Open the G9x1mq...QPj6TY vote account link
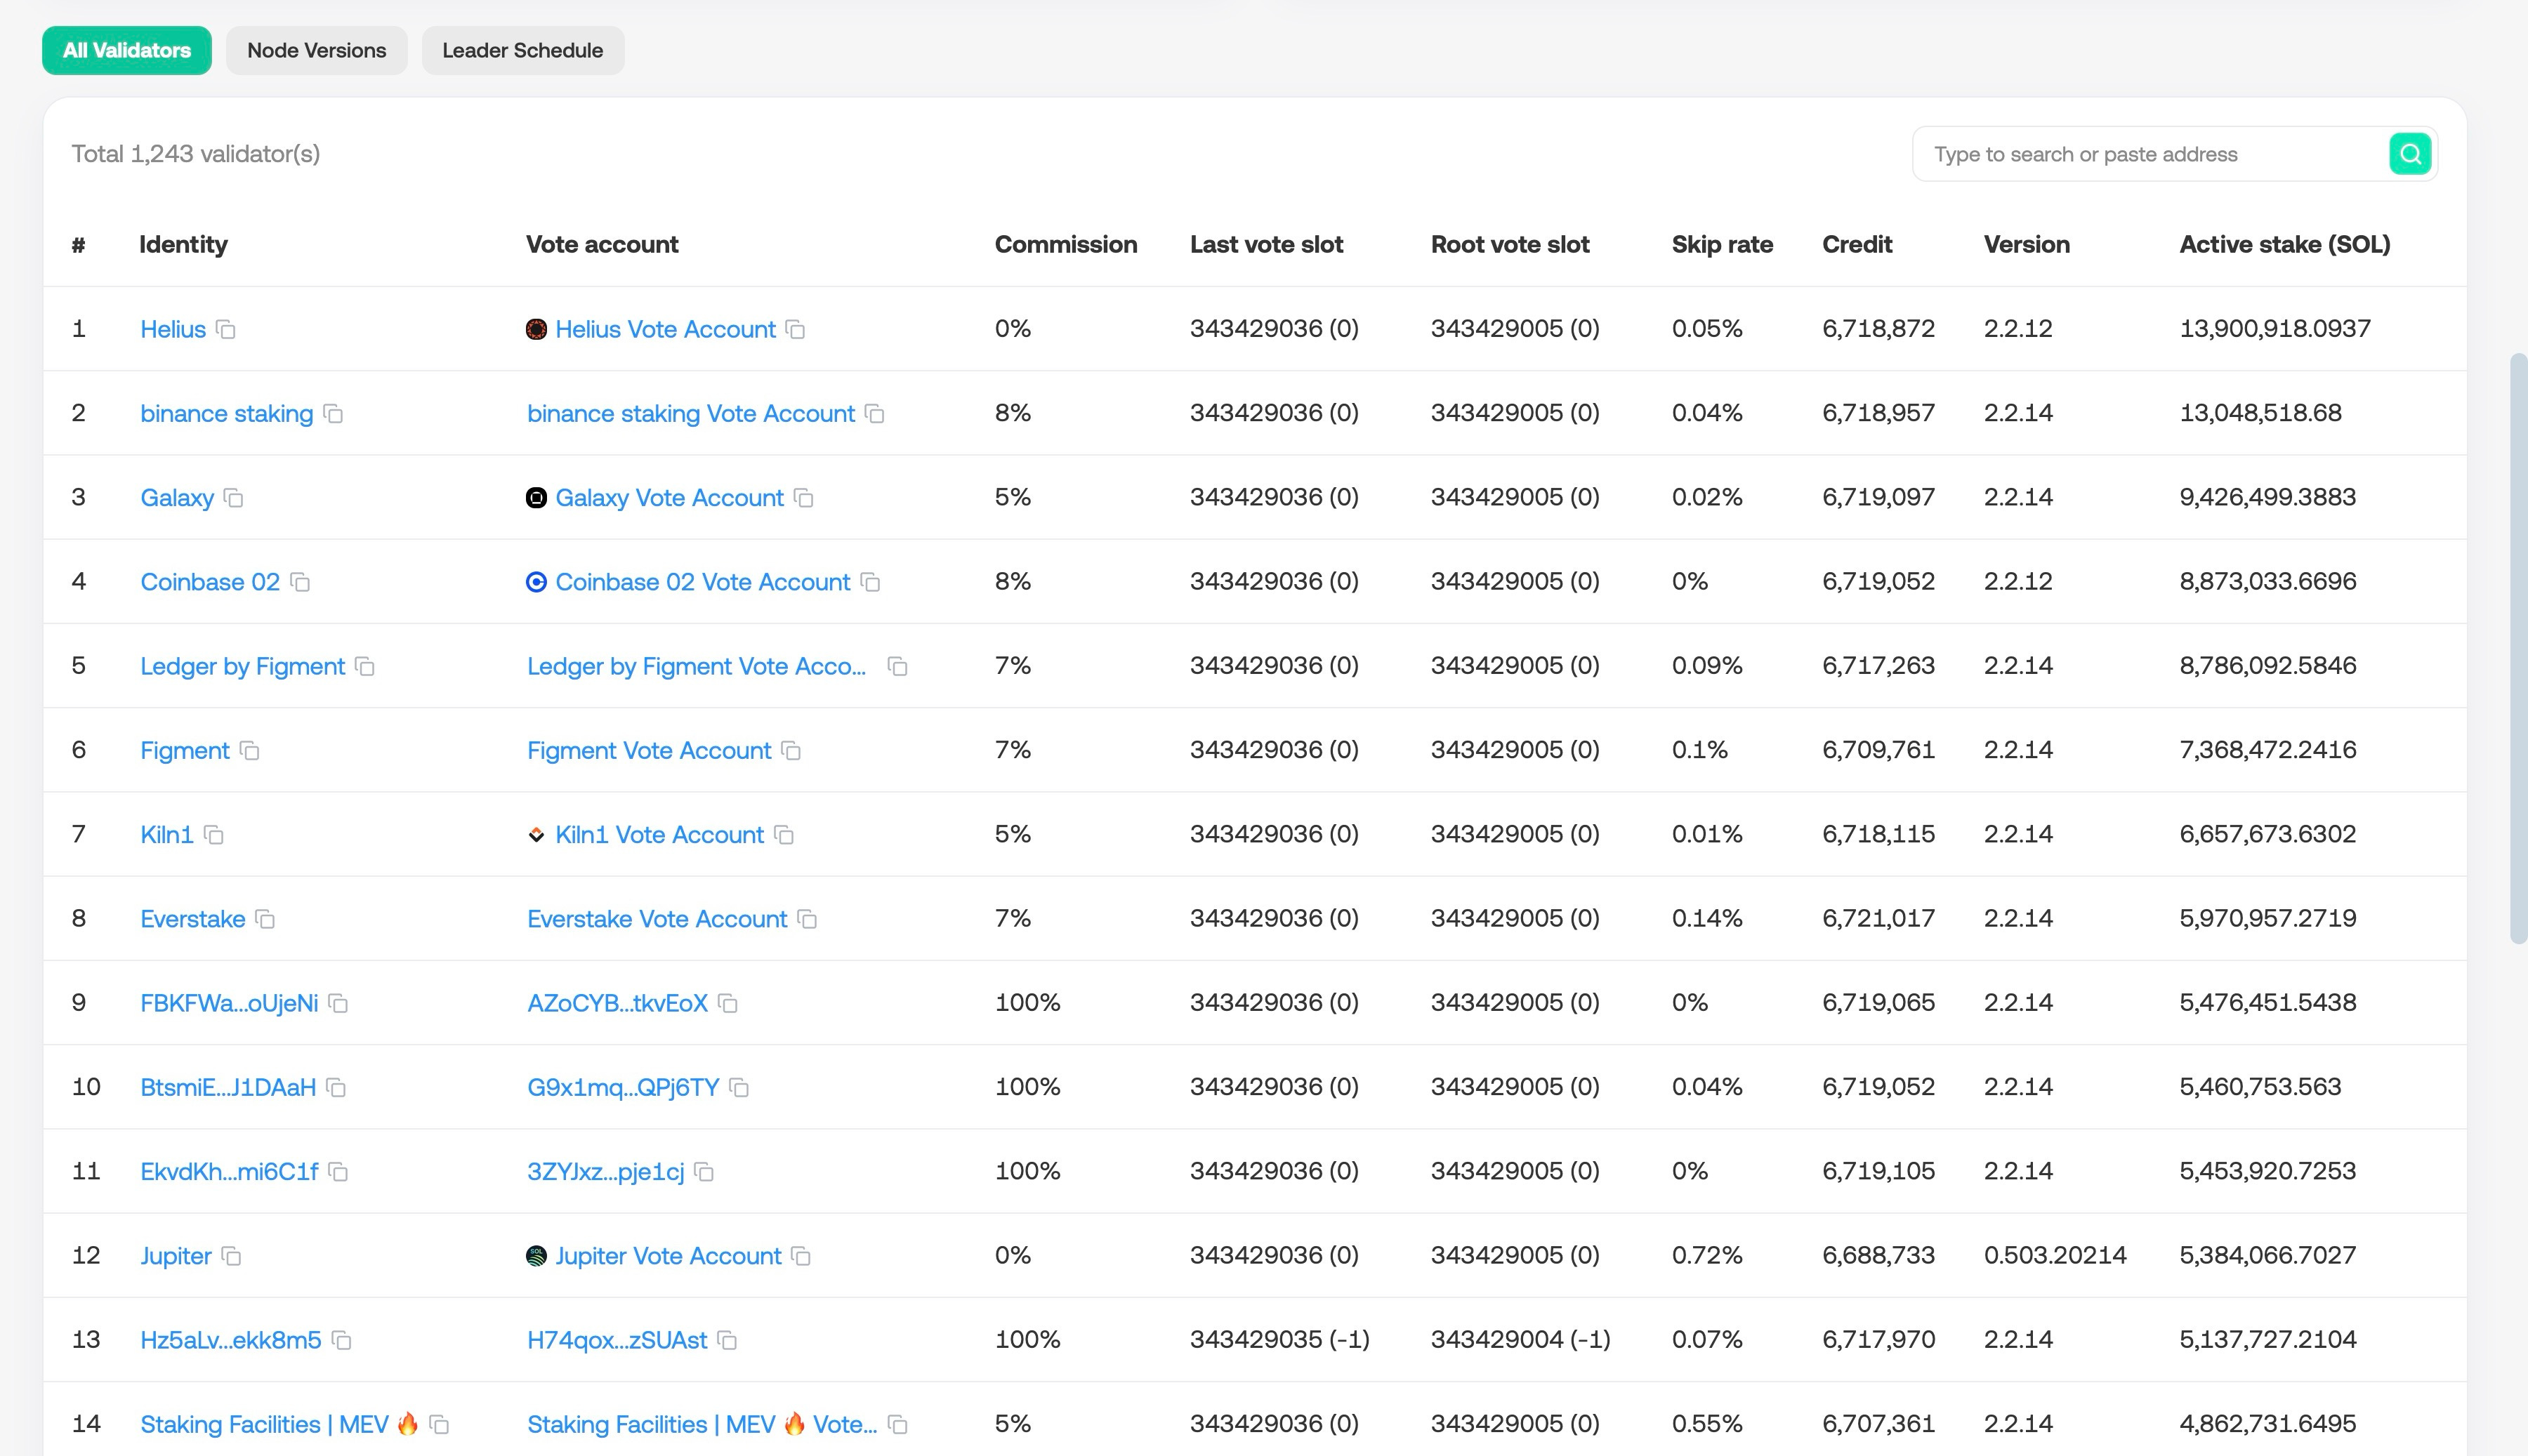Screen dimensions: 2528x1456 (623, 1087)
